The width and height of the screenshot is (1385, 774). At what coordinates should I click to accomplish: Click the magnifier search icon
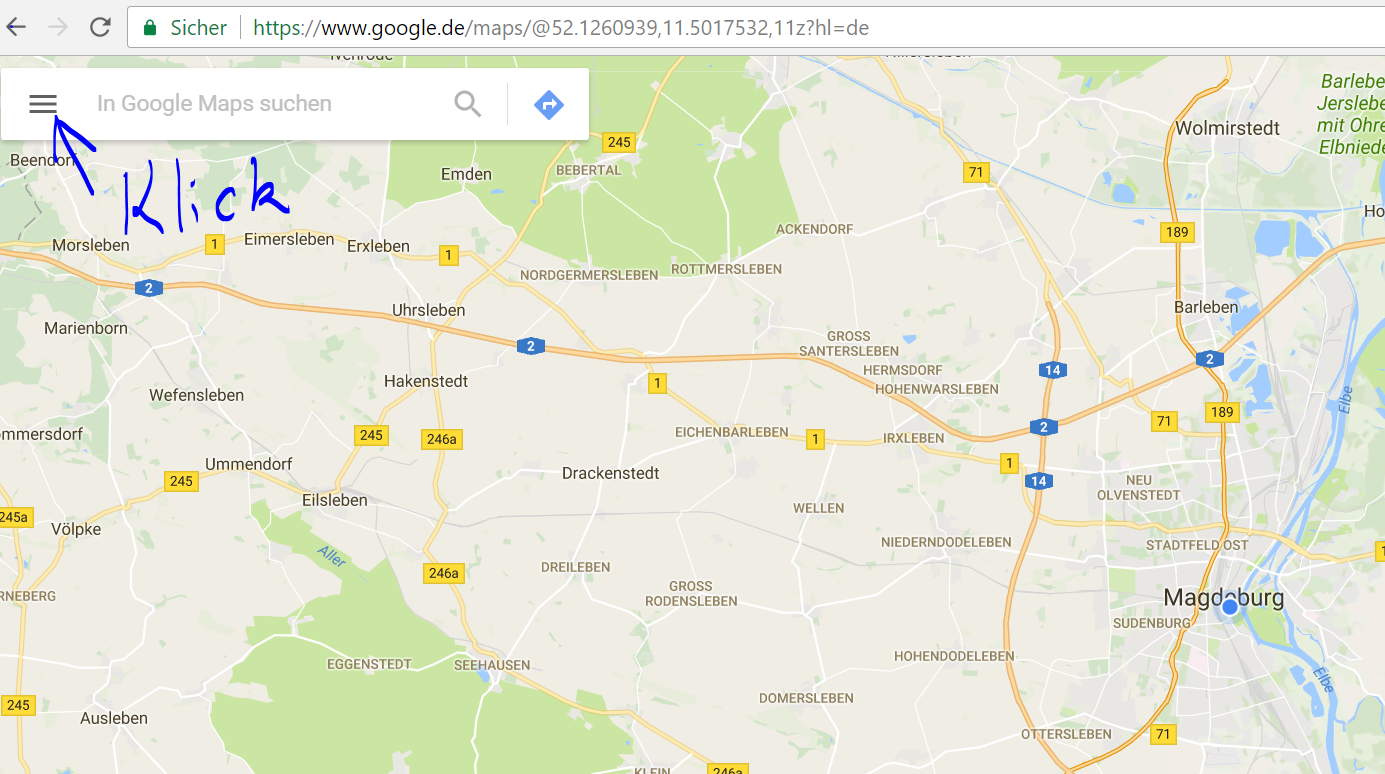pyautogui.click(x=468, y=104)
